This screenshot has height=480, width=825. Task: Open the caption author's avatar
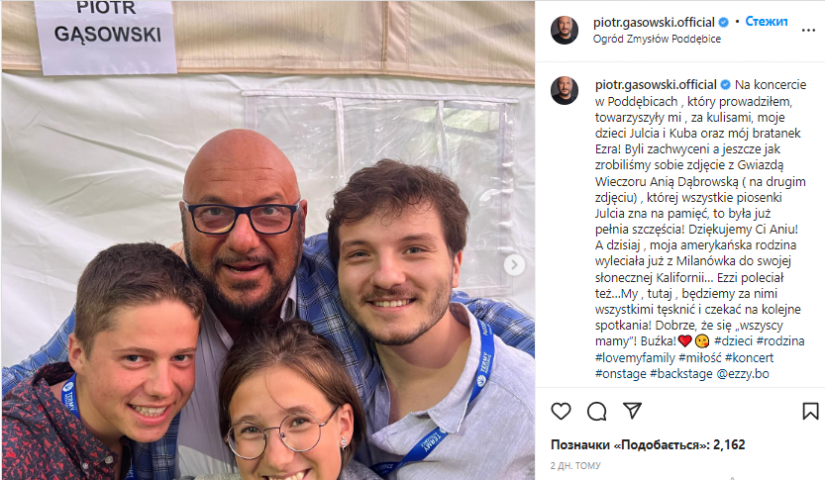tap(565, 90)
